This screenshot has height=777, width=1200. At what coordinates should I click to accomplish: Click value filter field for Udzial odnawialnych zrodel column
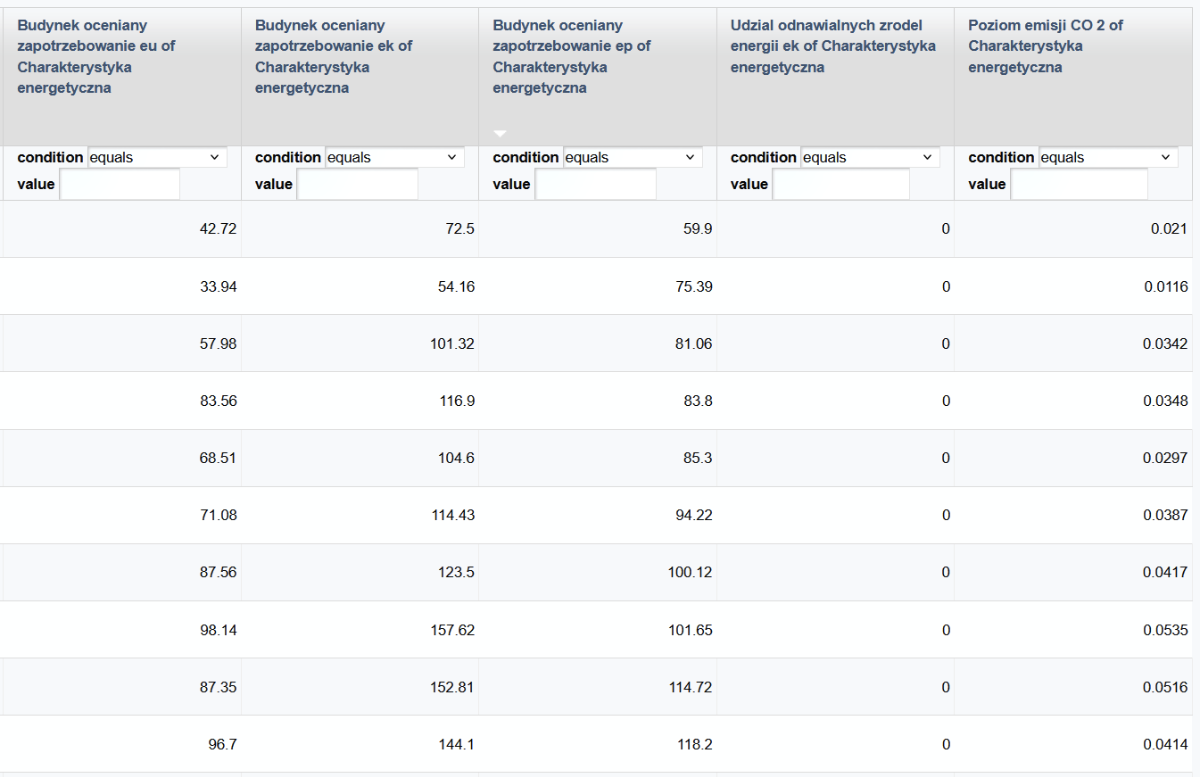click(841, 184)
